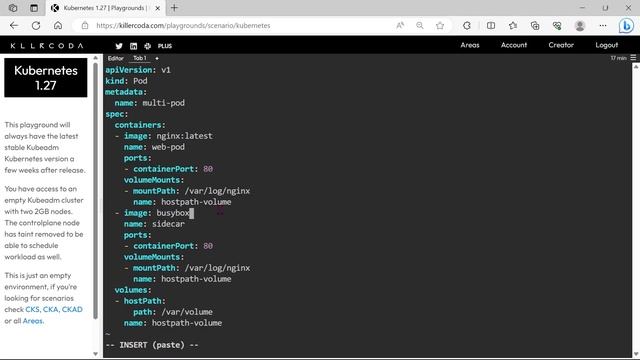
Task: Open the CKAD scenarios link
Action: tap(72, 309)
